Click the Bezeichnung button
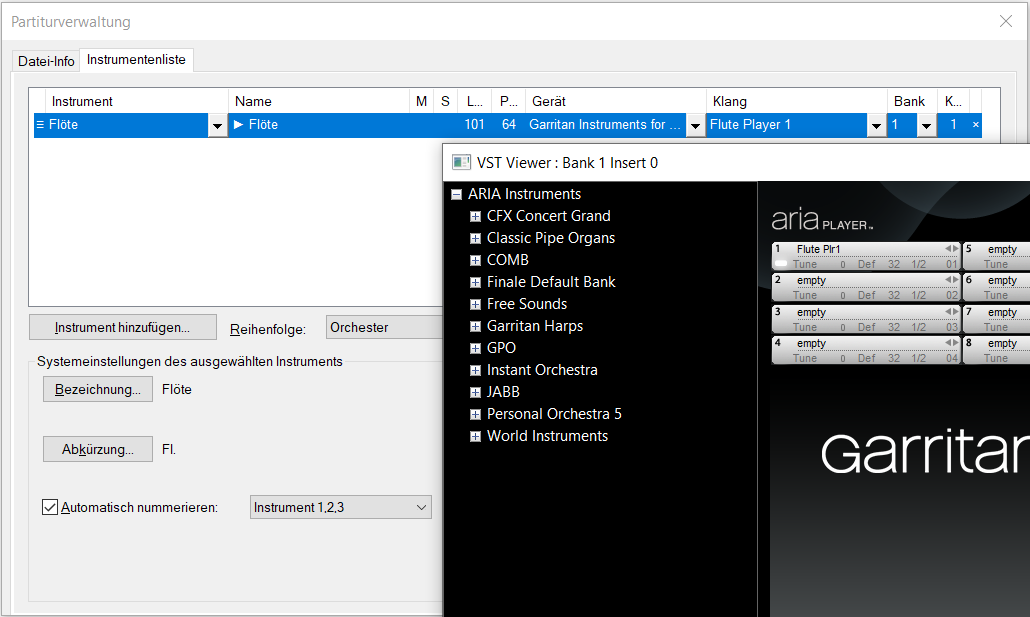Image resolution: width=1030 pixels, height=617 pixels. tap(98, 389)
